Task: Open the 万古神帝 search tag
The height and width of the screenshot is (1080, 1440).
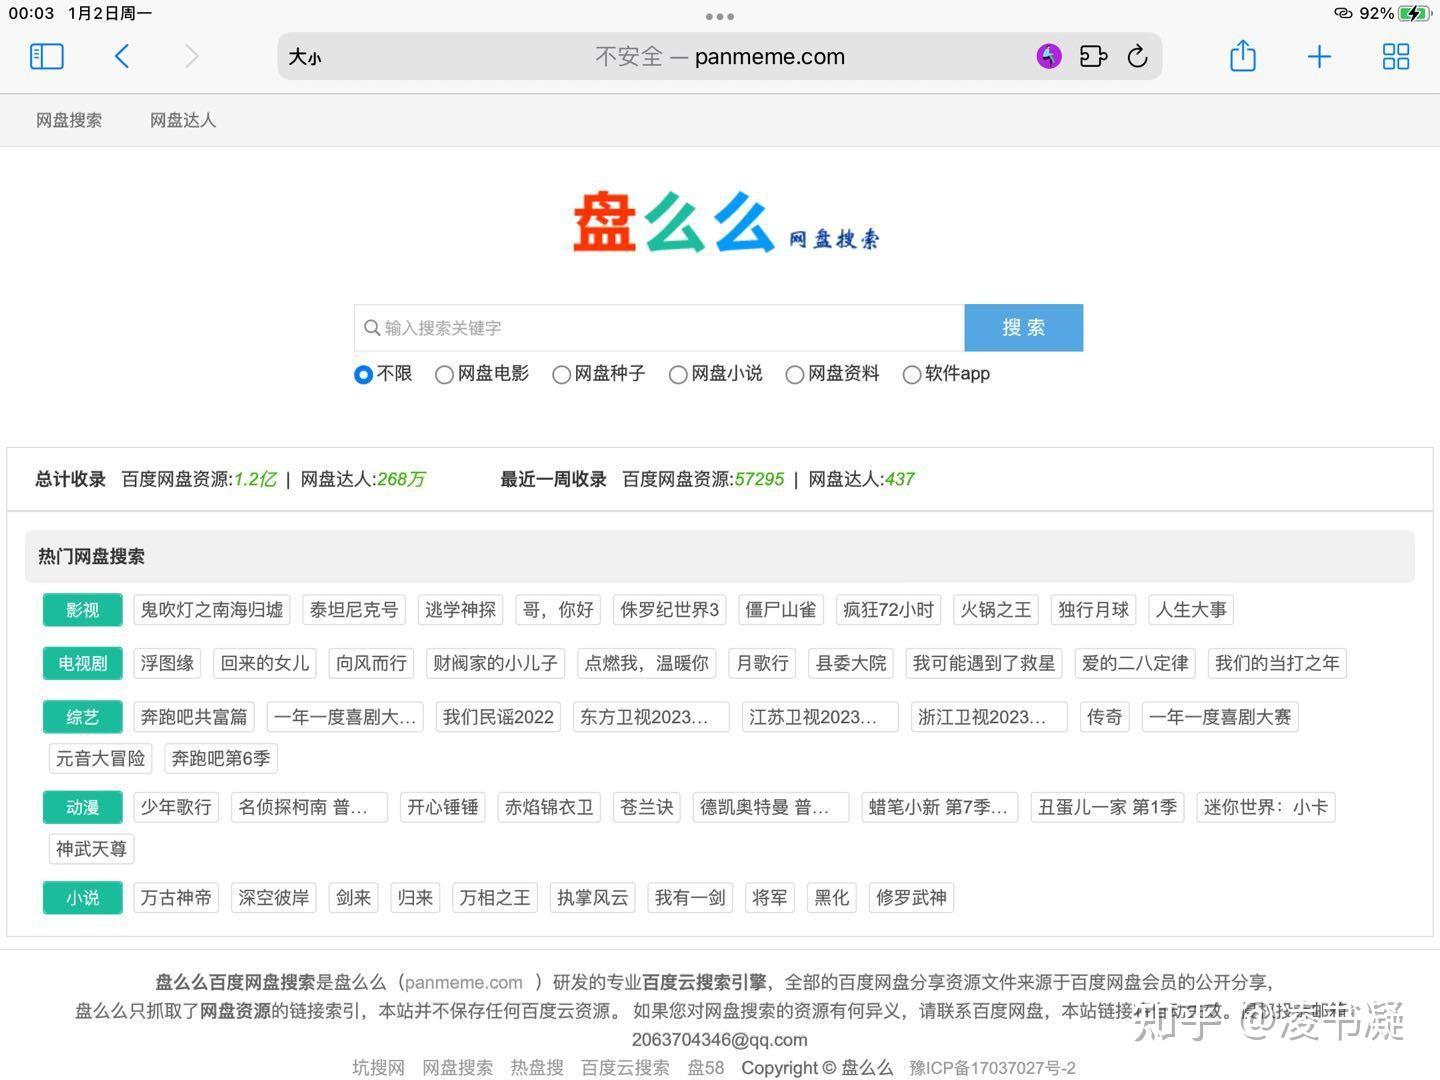Action: tap(176, 898)
